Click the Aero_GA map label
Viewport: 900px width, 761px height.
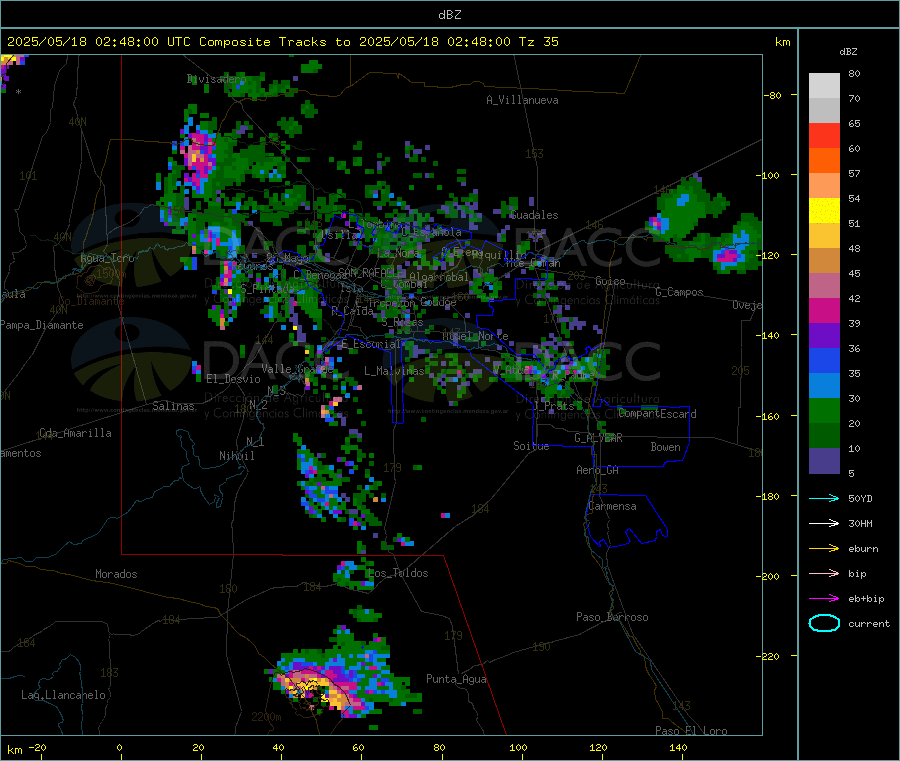coord(597,470)
